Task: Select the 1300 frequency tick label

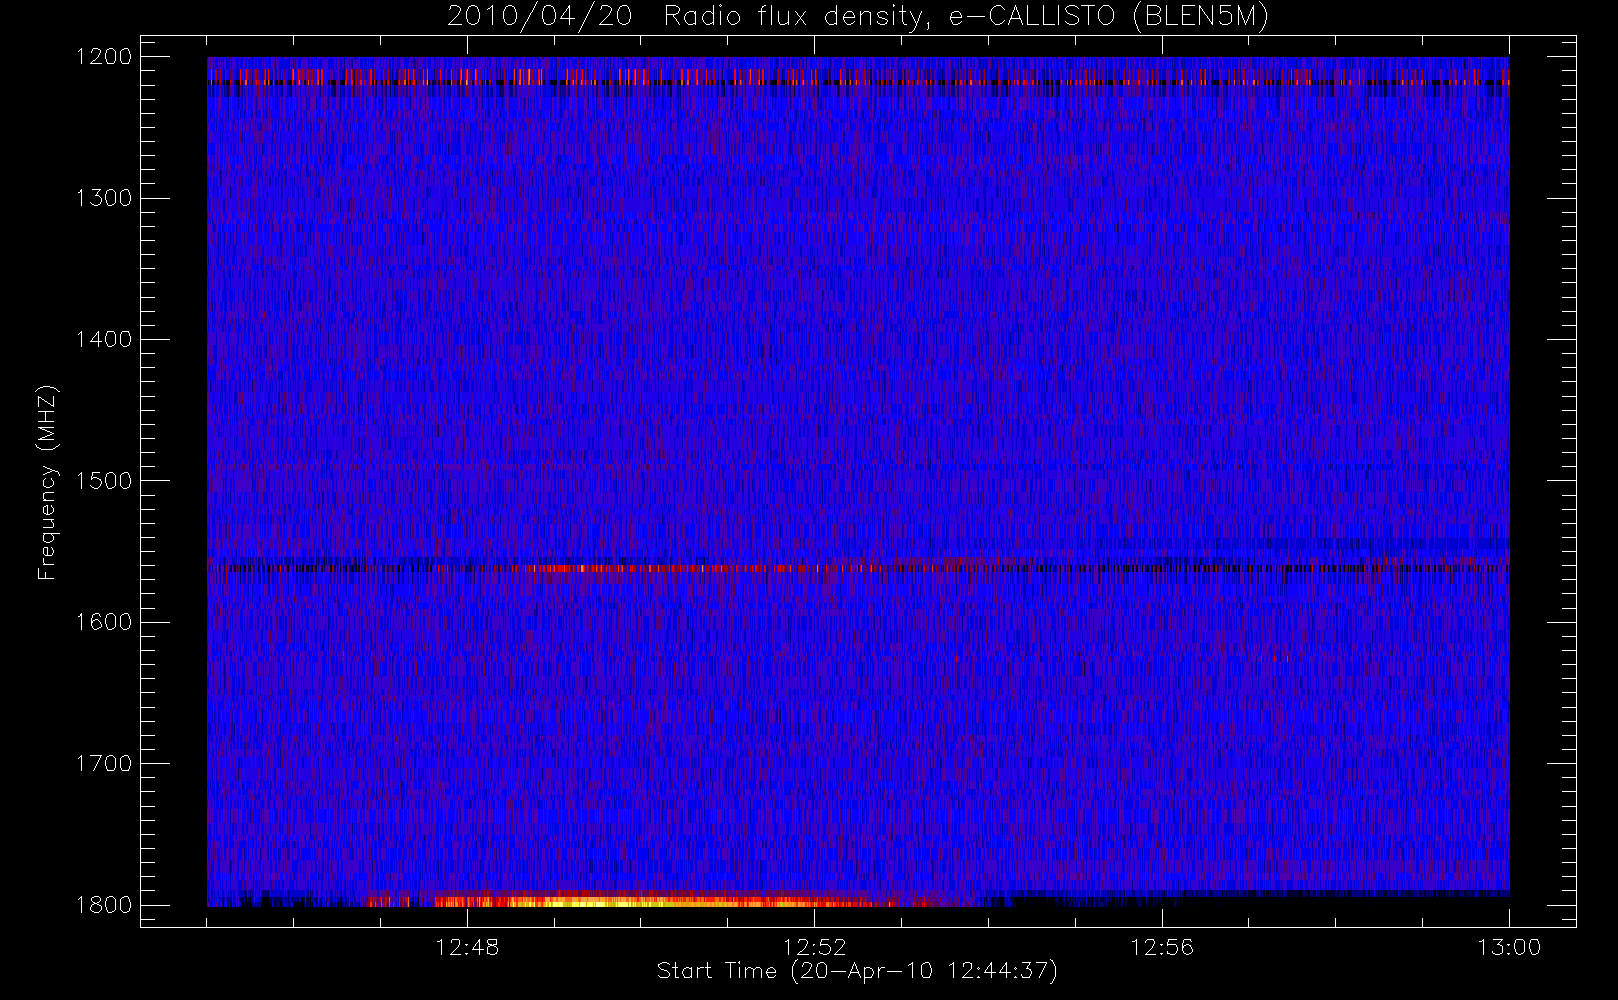Action: click(x=104, y=198)
